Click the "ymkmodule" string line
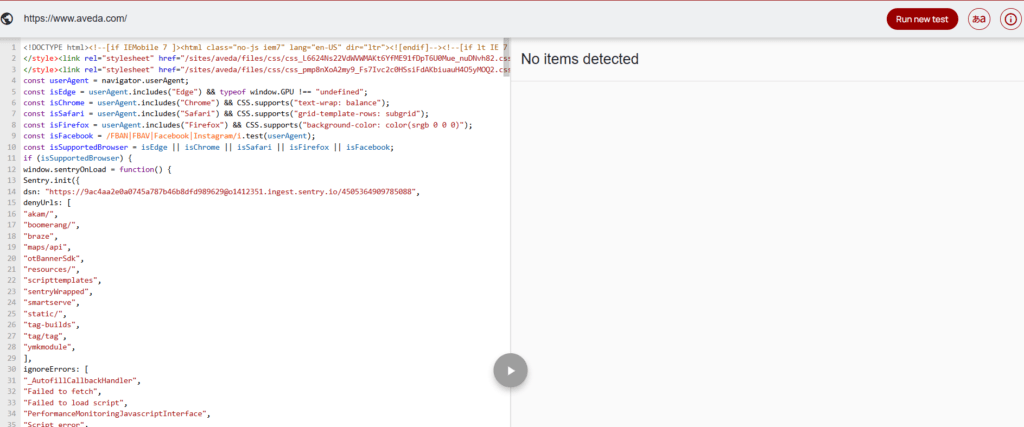This screenshot has height=427, width=1024. [x=50, y=347]
